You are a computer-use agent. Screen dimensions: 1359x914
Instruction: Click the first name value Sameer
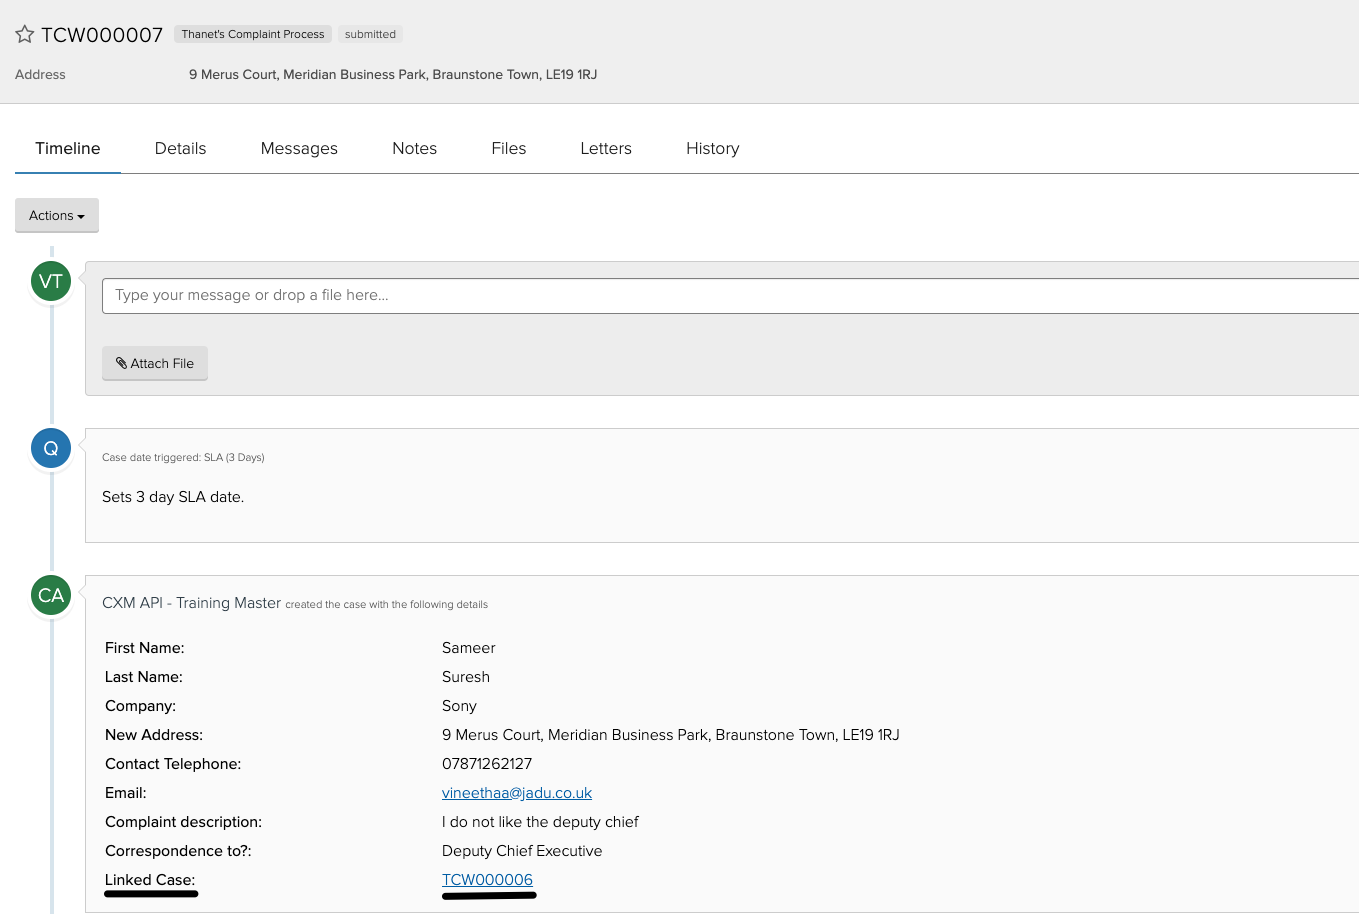[x=469, y=648]
